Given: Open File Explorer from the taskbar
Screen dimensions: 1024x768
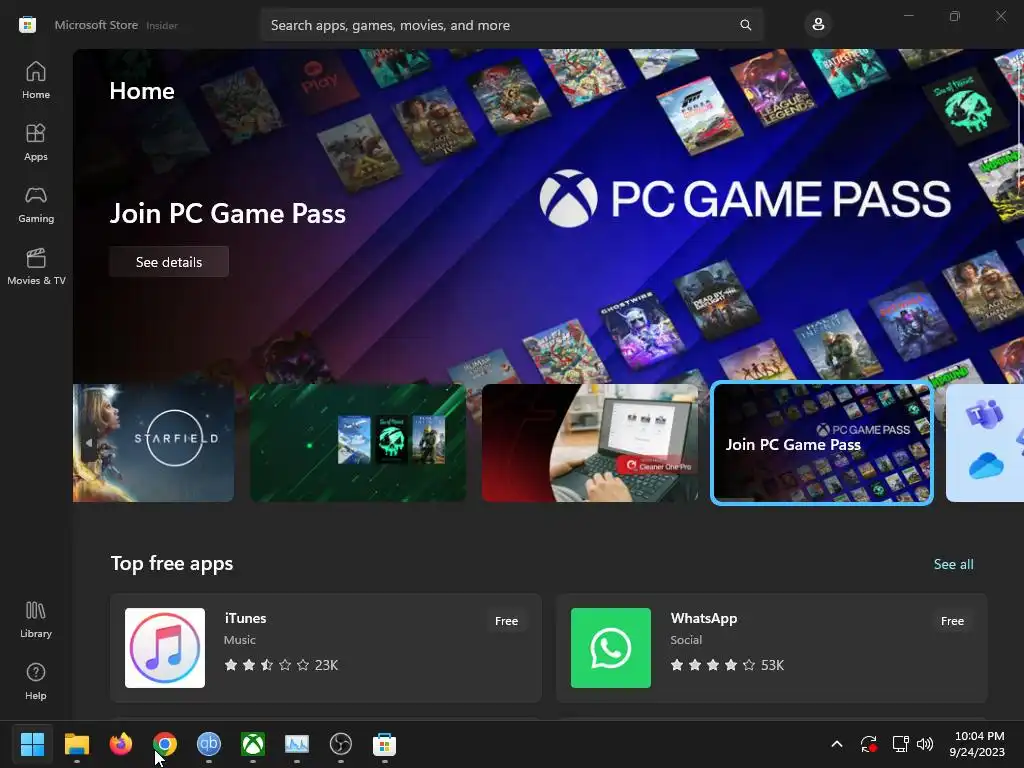Looking at the screenshot, I should 76,744.
